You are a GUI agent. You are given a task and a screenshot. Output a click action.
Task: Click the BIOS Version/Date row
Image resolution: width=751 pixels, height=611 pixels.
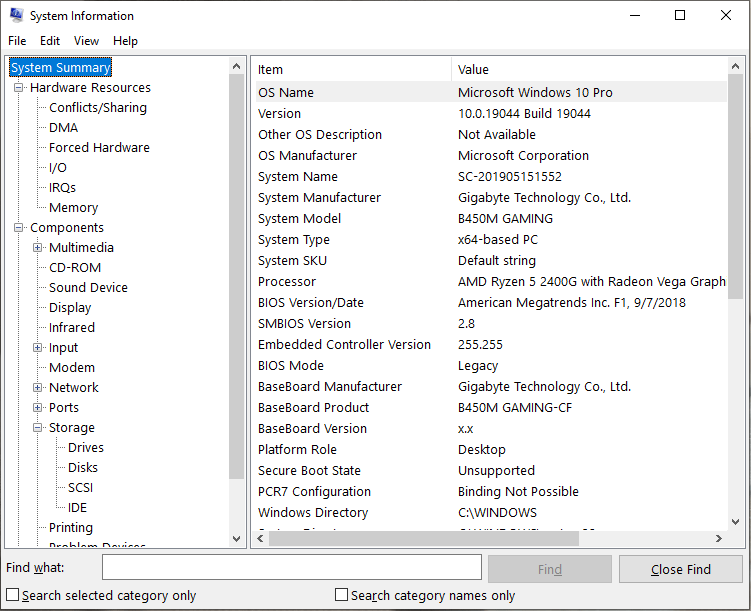[491, 303]
